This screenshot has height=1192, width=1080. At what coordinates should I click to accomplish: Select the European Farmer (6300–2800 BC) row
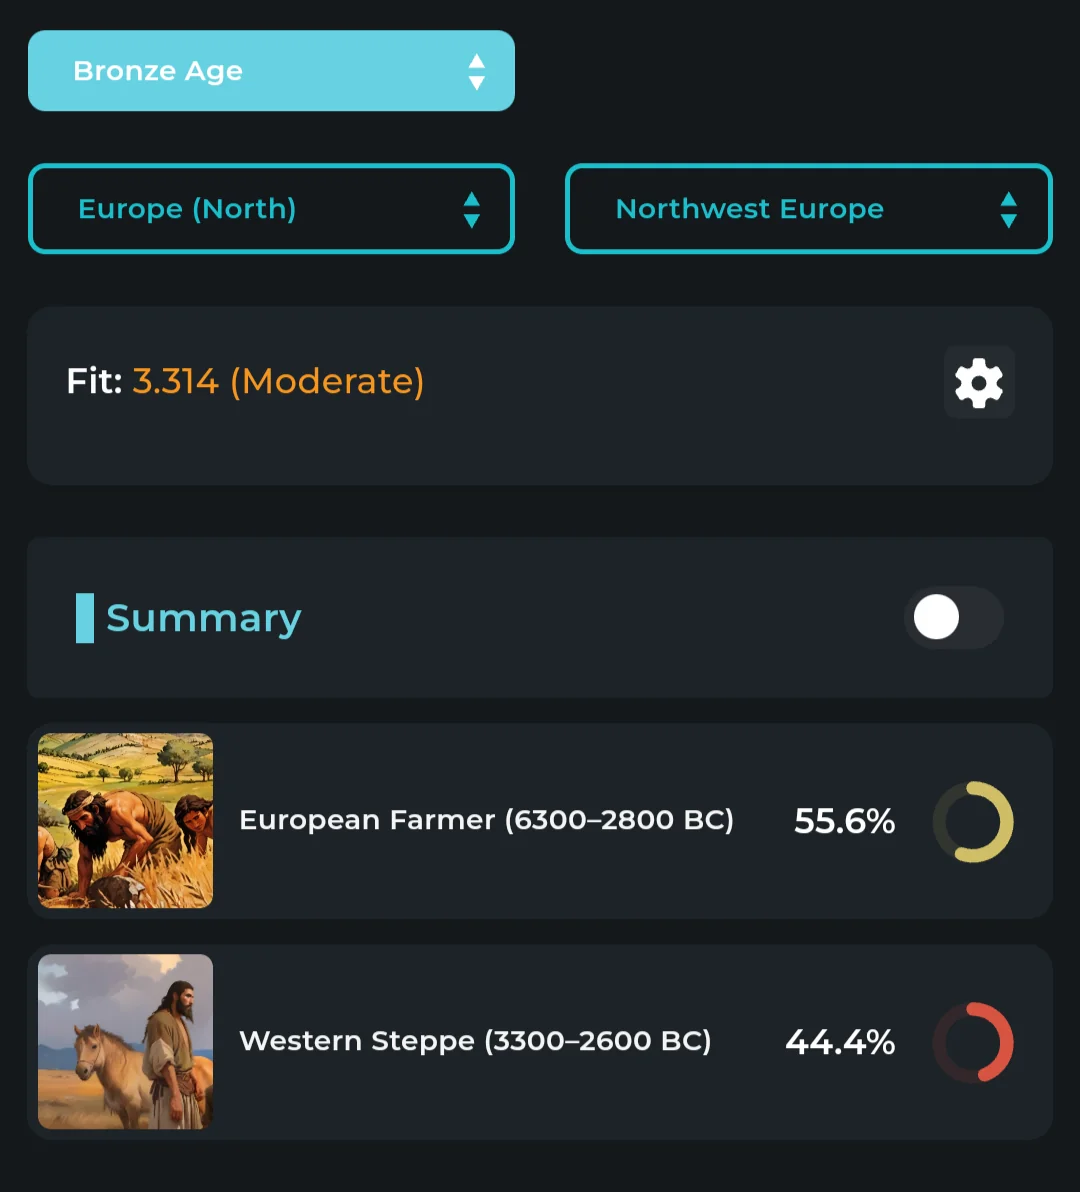tap(540, 821)
